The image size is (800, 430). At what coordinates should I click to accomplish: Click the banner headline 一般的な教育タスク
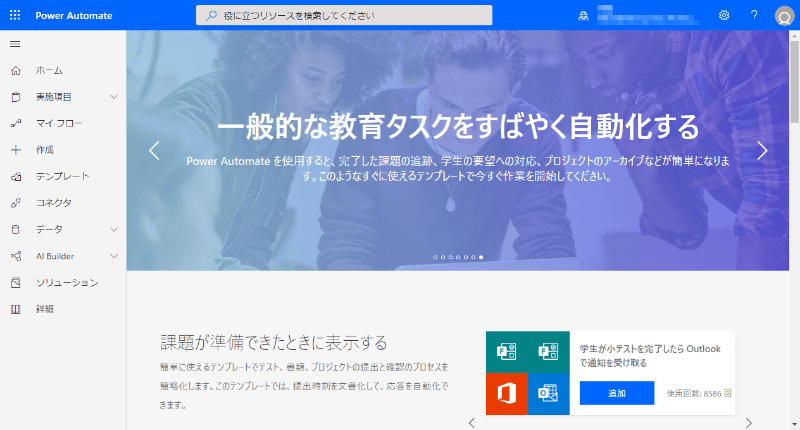458,127
